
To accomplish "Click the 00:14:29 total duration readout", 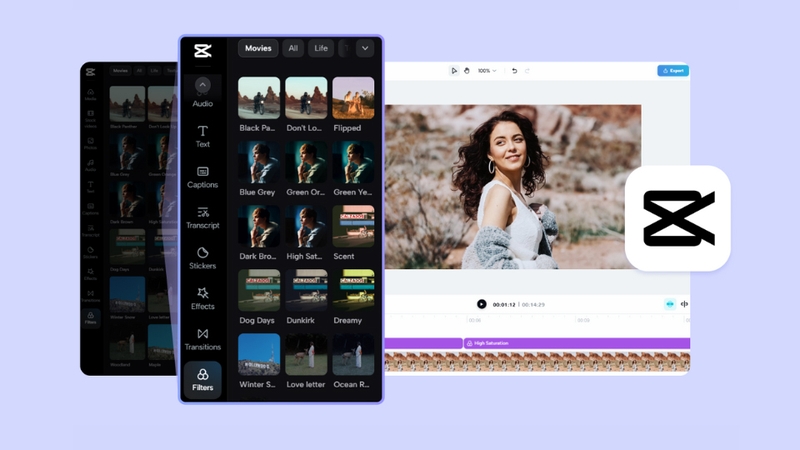I will click(533, 305).
